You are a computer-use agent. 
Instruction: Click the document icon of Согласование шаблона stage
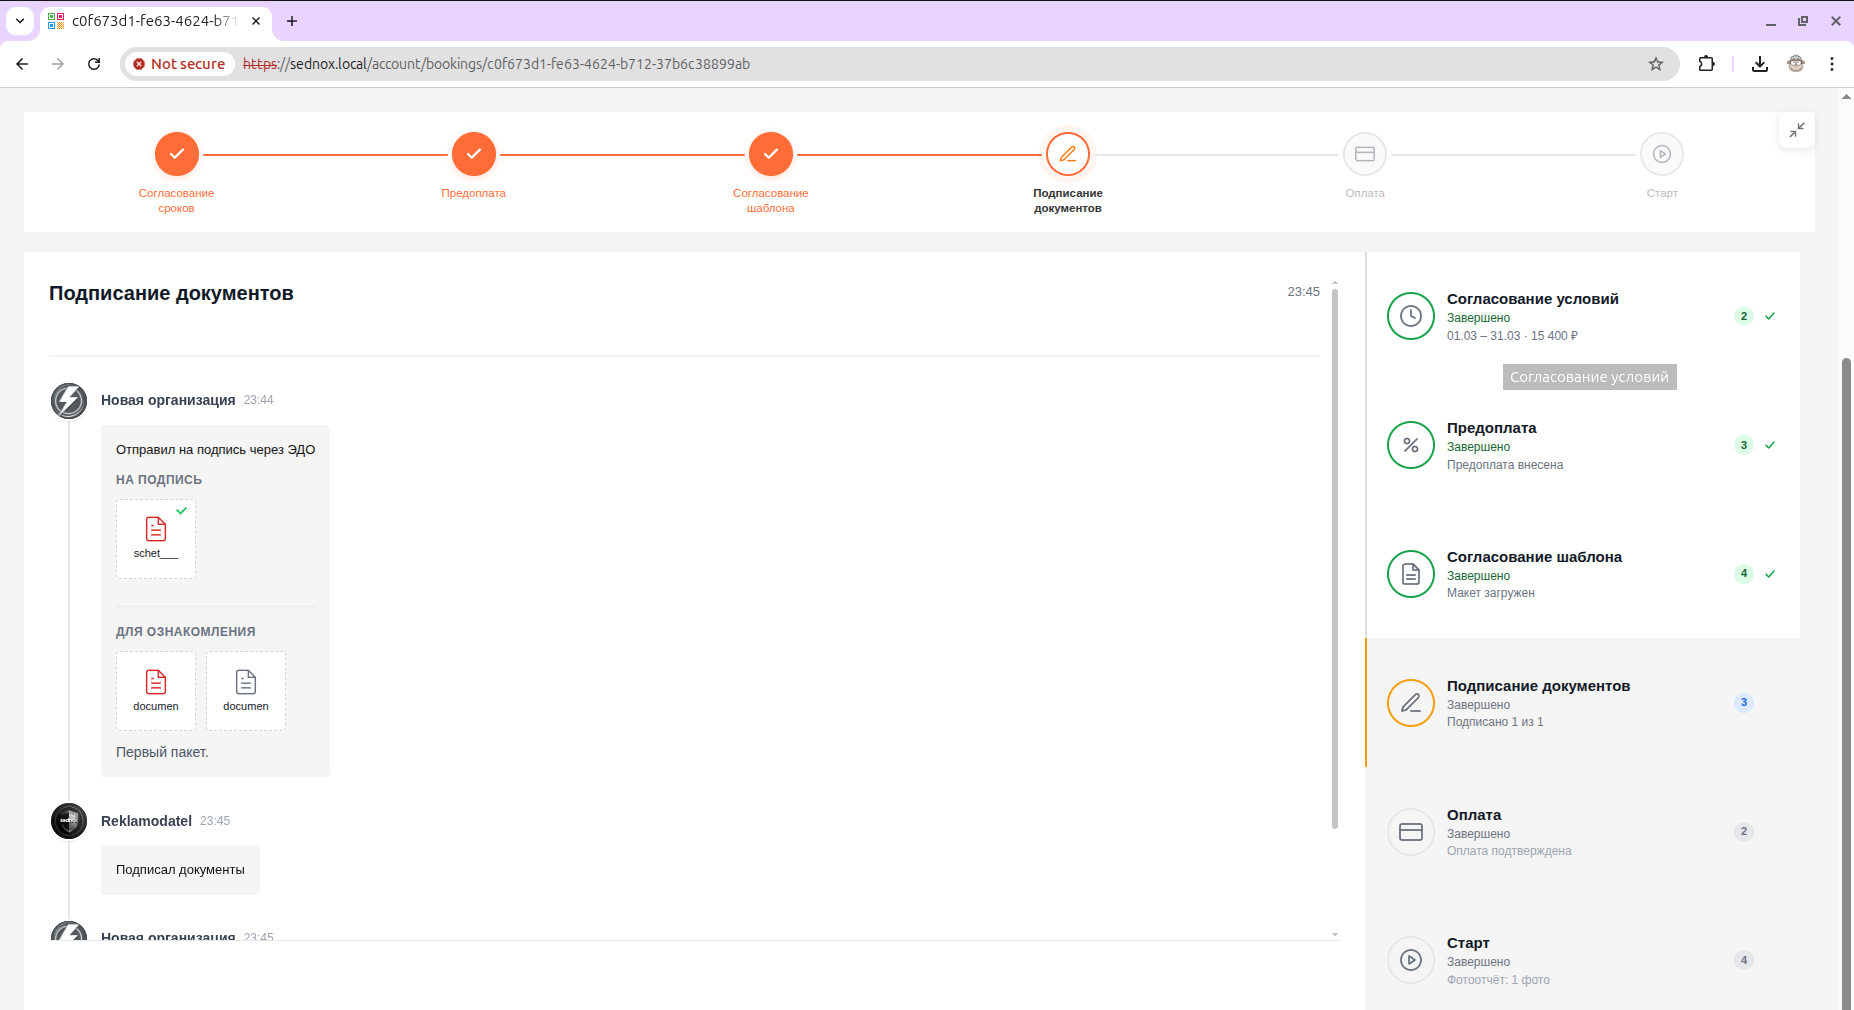click(1411, 574)
